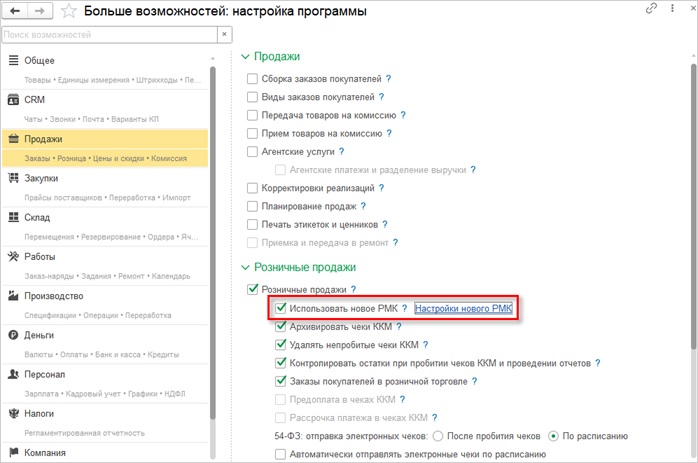Image resolution: width=698 pixels, height=463 pixels.
Task: Uncheck Удалять непробитые чеки ККМ checkbox
Action: click(x=280, y=345)
